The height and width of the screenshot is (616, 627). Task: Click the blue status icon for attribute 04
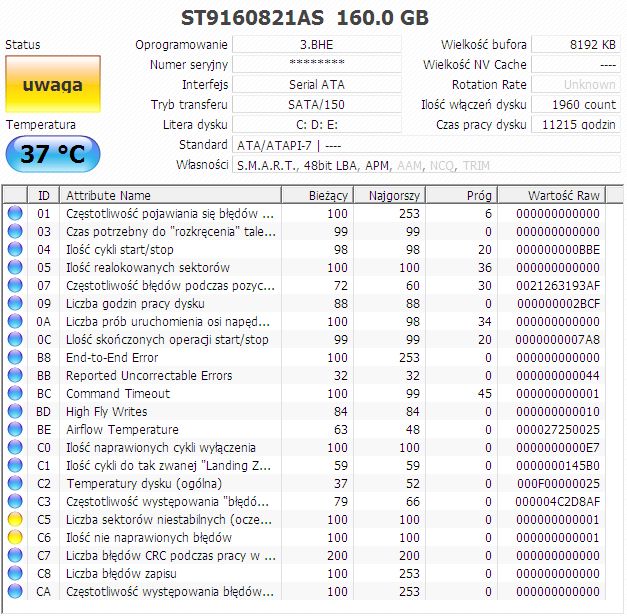coord(15,249)
